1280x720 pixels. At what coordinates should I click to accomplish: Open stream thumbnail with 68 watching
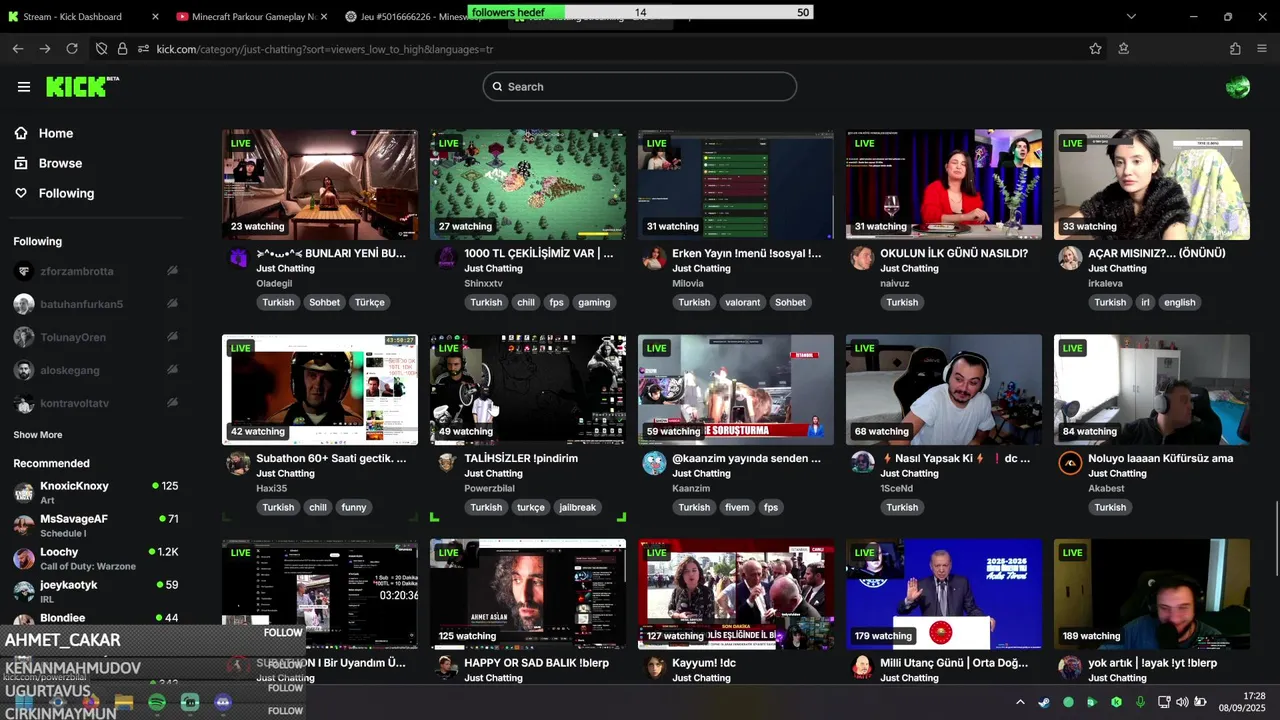pos(944,389)
